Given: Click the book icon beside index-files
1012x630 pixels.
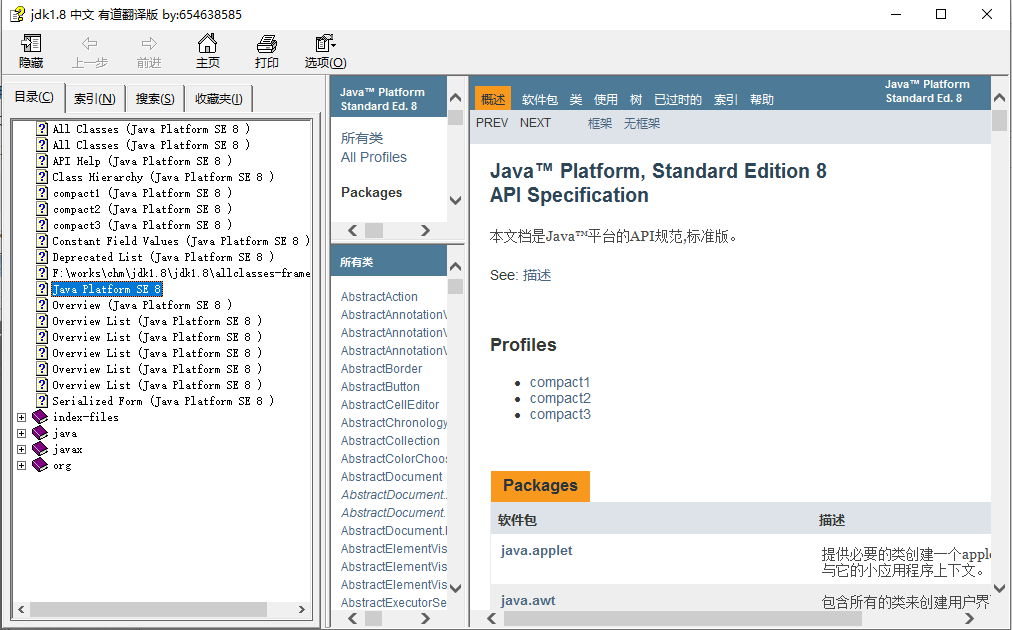Looking at the screenshot, I should pos(40,417).
